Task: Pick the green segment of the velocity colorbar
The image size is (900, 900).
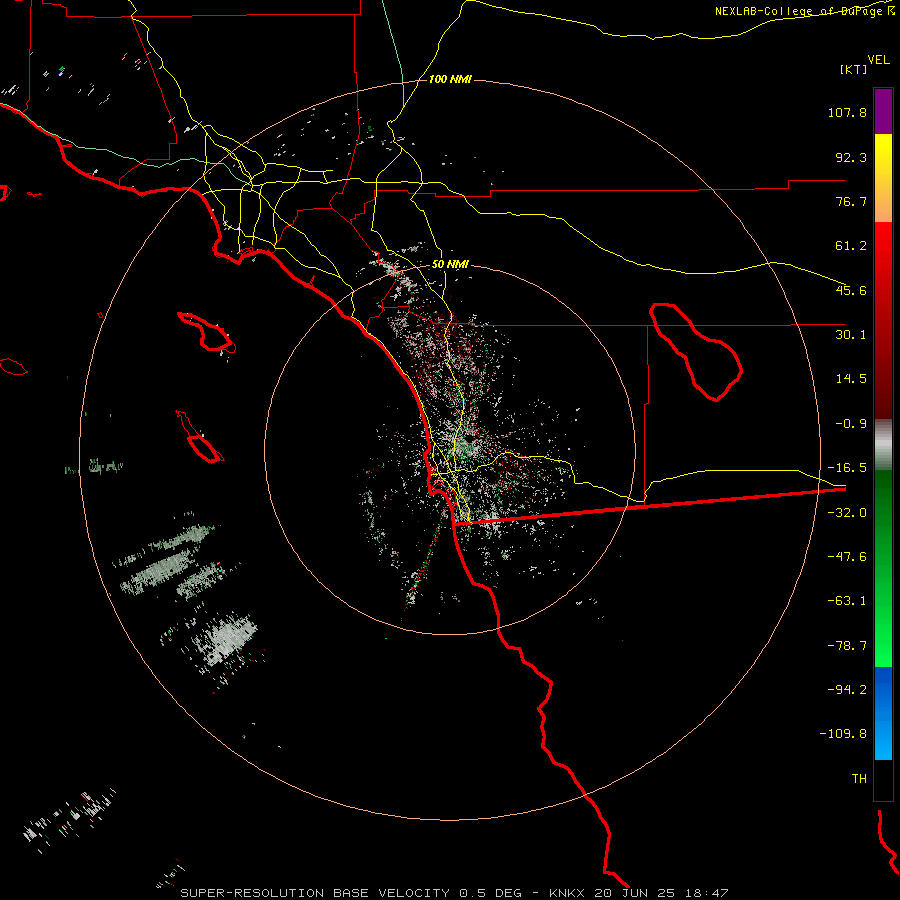Action: coord(883,568)
